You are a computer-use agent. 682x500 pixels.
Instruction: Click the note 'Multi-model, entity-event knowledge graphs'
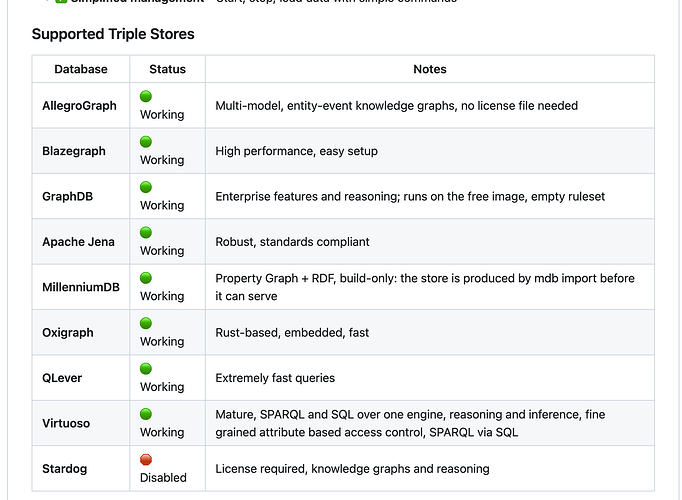(x=335, y=106)
